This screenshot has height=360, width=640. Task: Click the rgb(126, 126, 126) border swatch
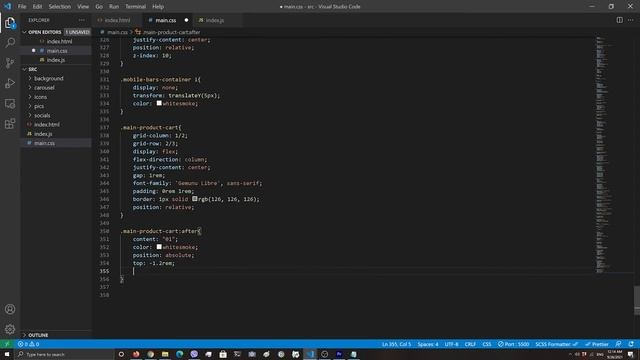coord(195,199)
